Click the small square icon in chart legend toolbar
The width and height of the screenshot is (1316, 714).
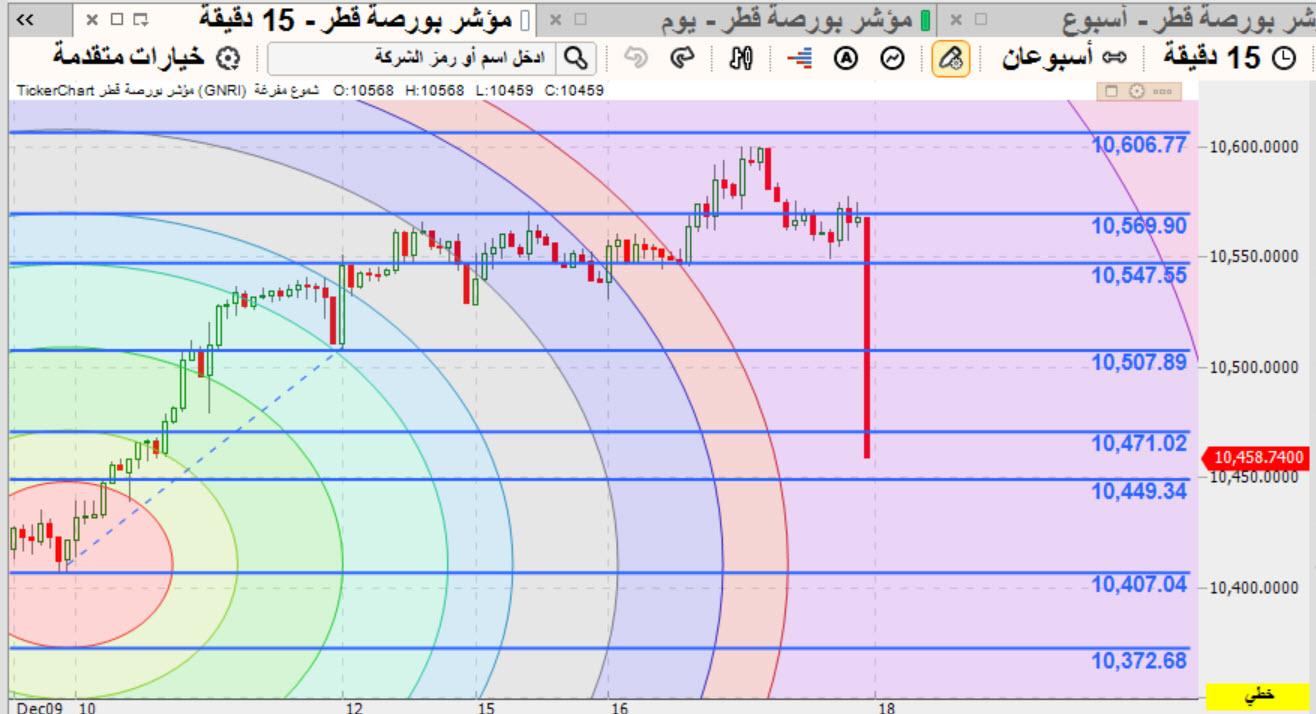pyautogui.click(x=1110, y=91)
